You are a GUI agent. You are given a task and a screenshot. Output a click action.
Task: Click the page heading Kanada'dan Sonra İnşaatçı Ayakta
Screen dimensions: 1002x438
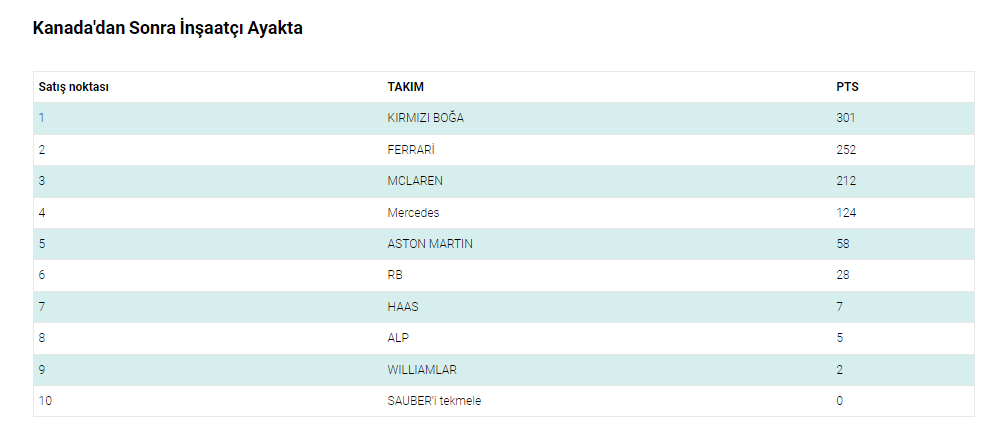(x=168, y=29)
